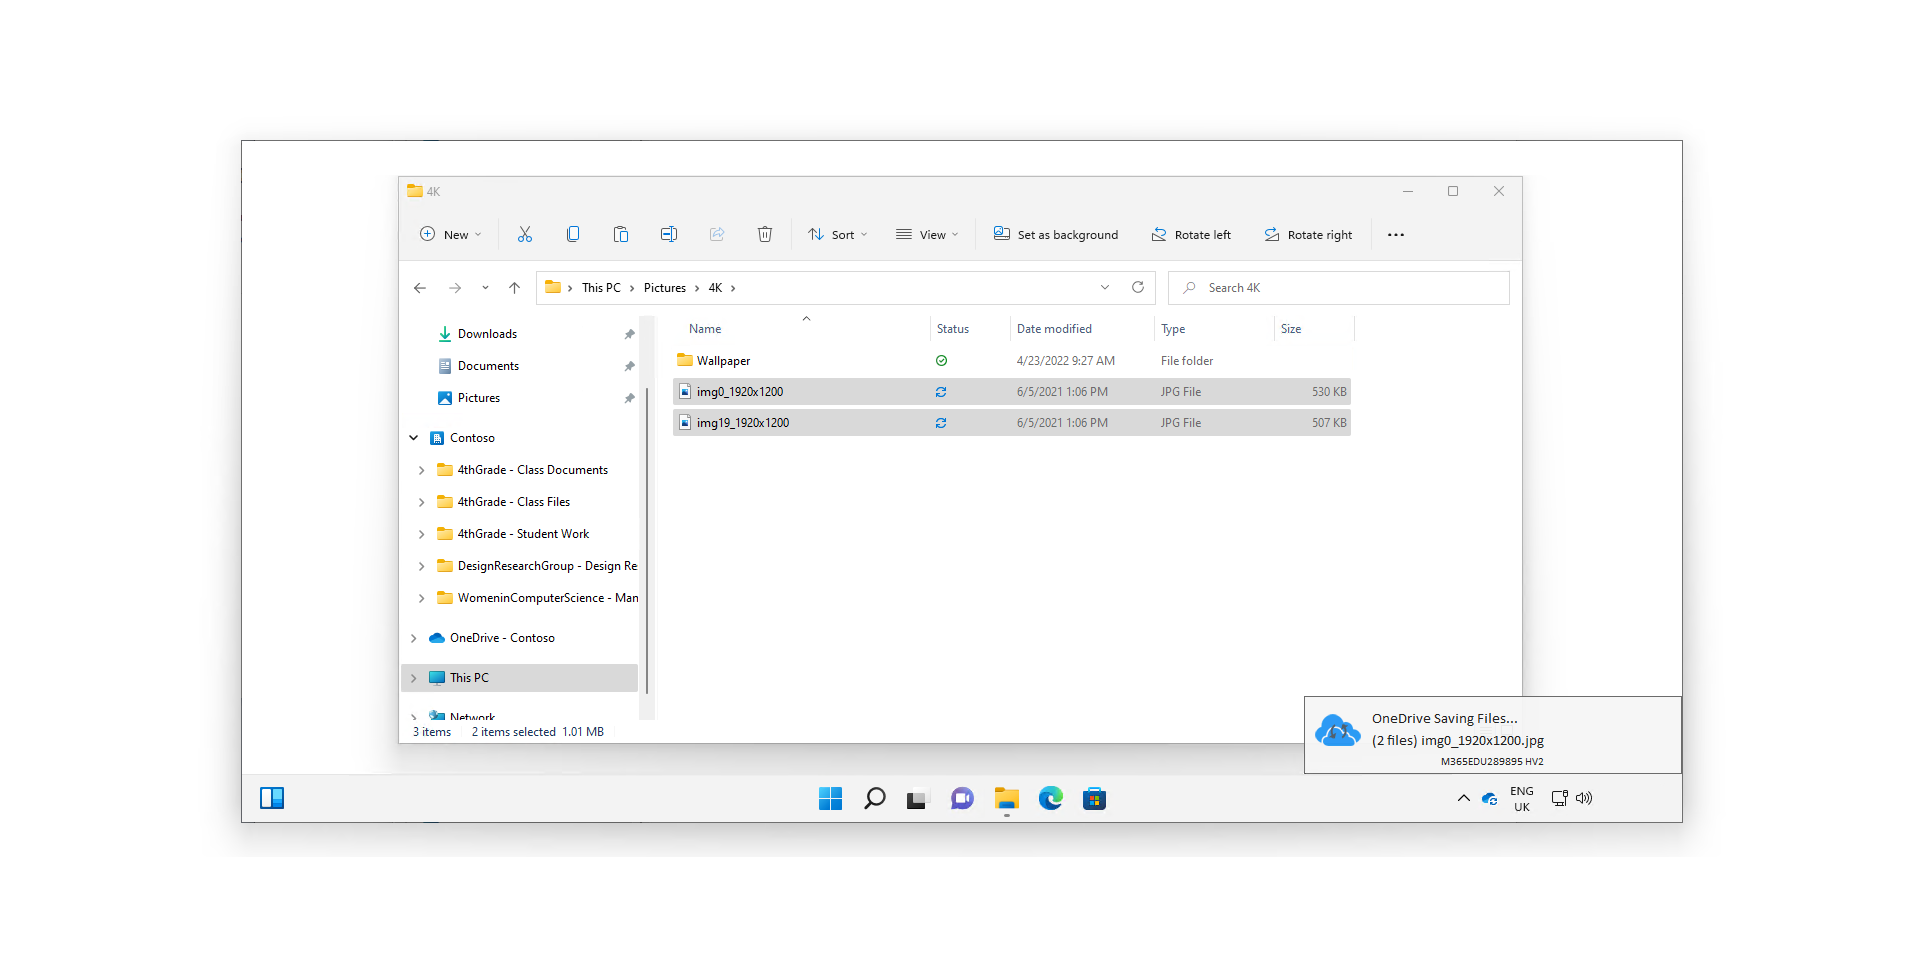Delete selected files with trash icon
The image size is (1920, 970).
point(765,234)
